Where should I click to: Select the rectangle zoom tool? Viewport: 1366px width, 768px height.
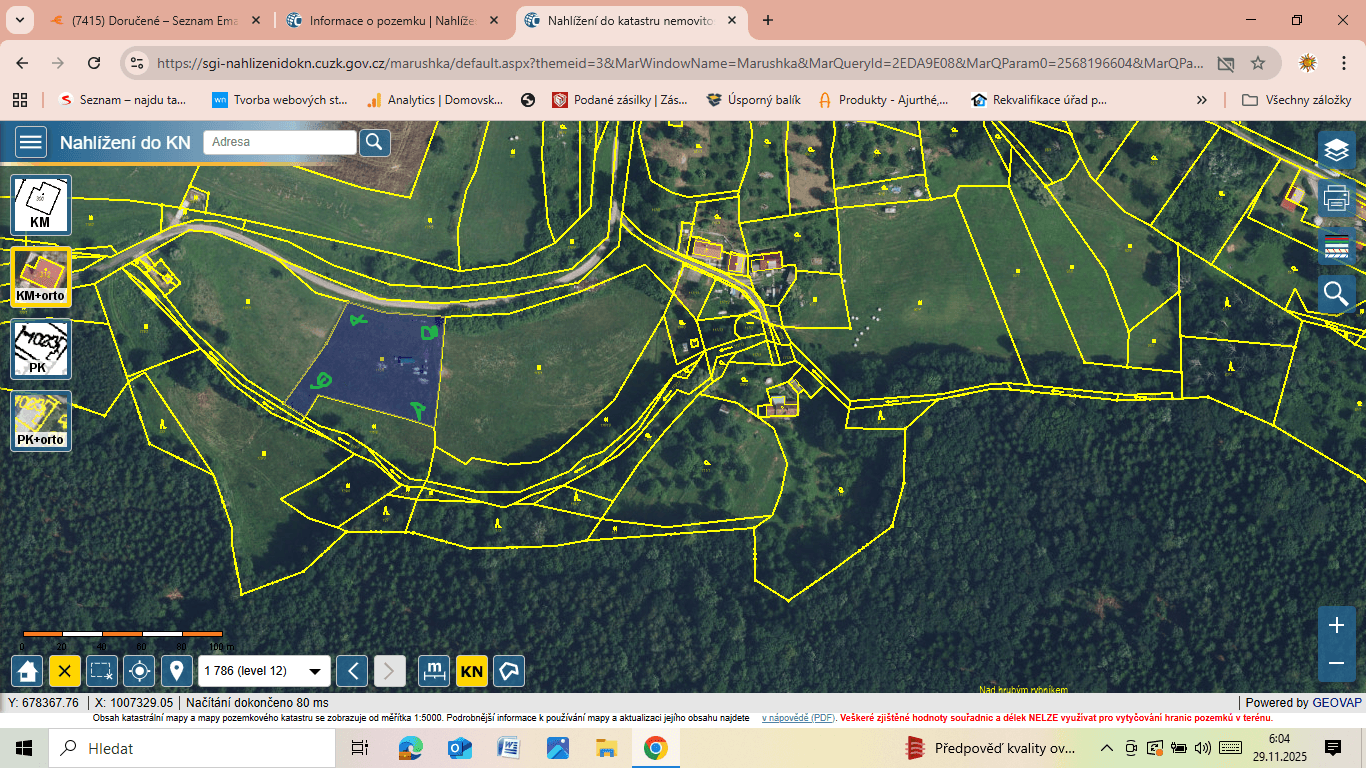(100, 670)
